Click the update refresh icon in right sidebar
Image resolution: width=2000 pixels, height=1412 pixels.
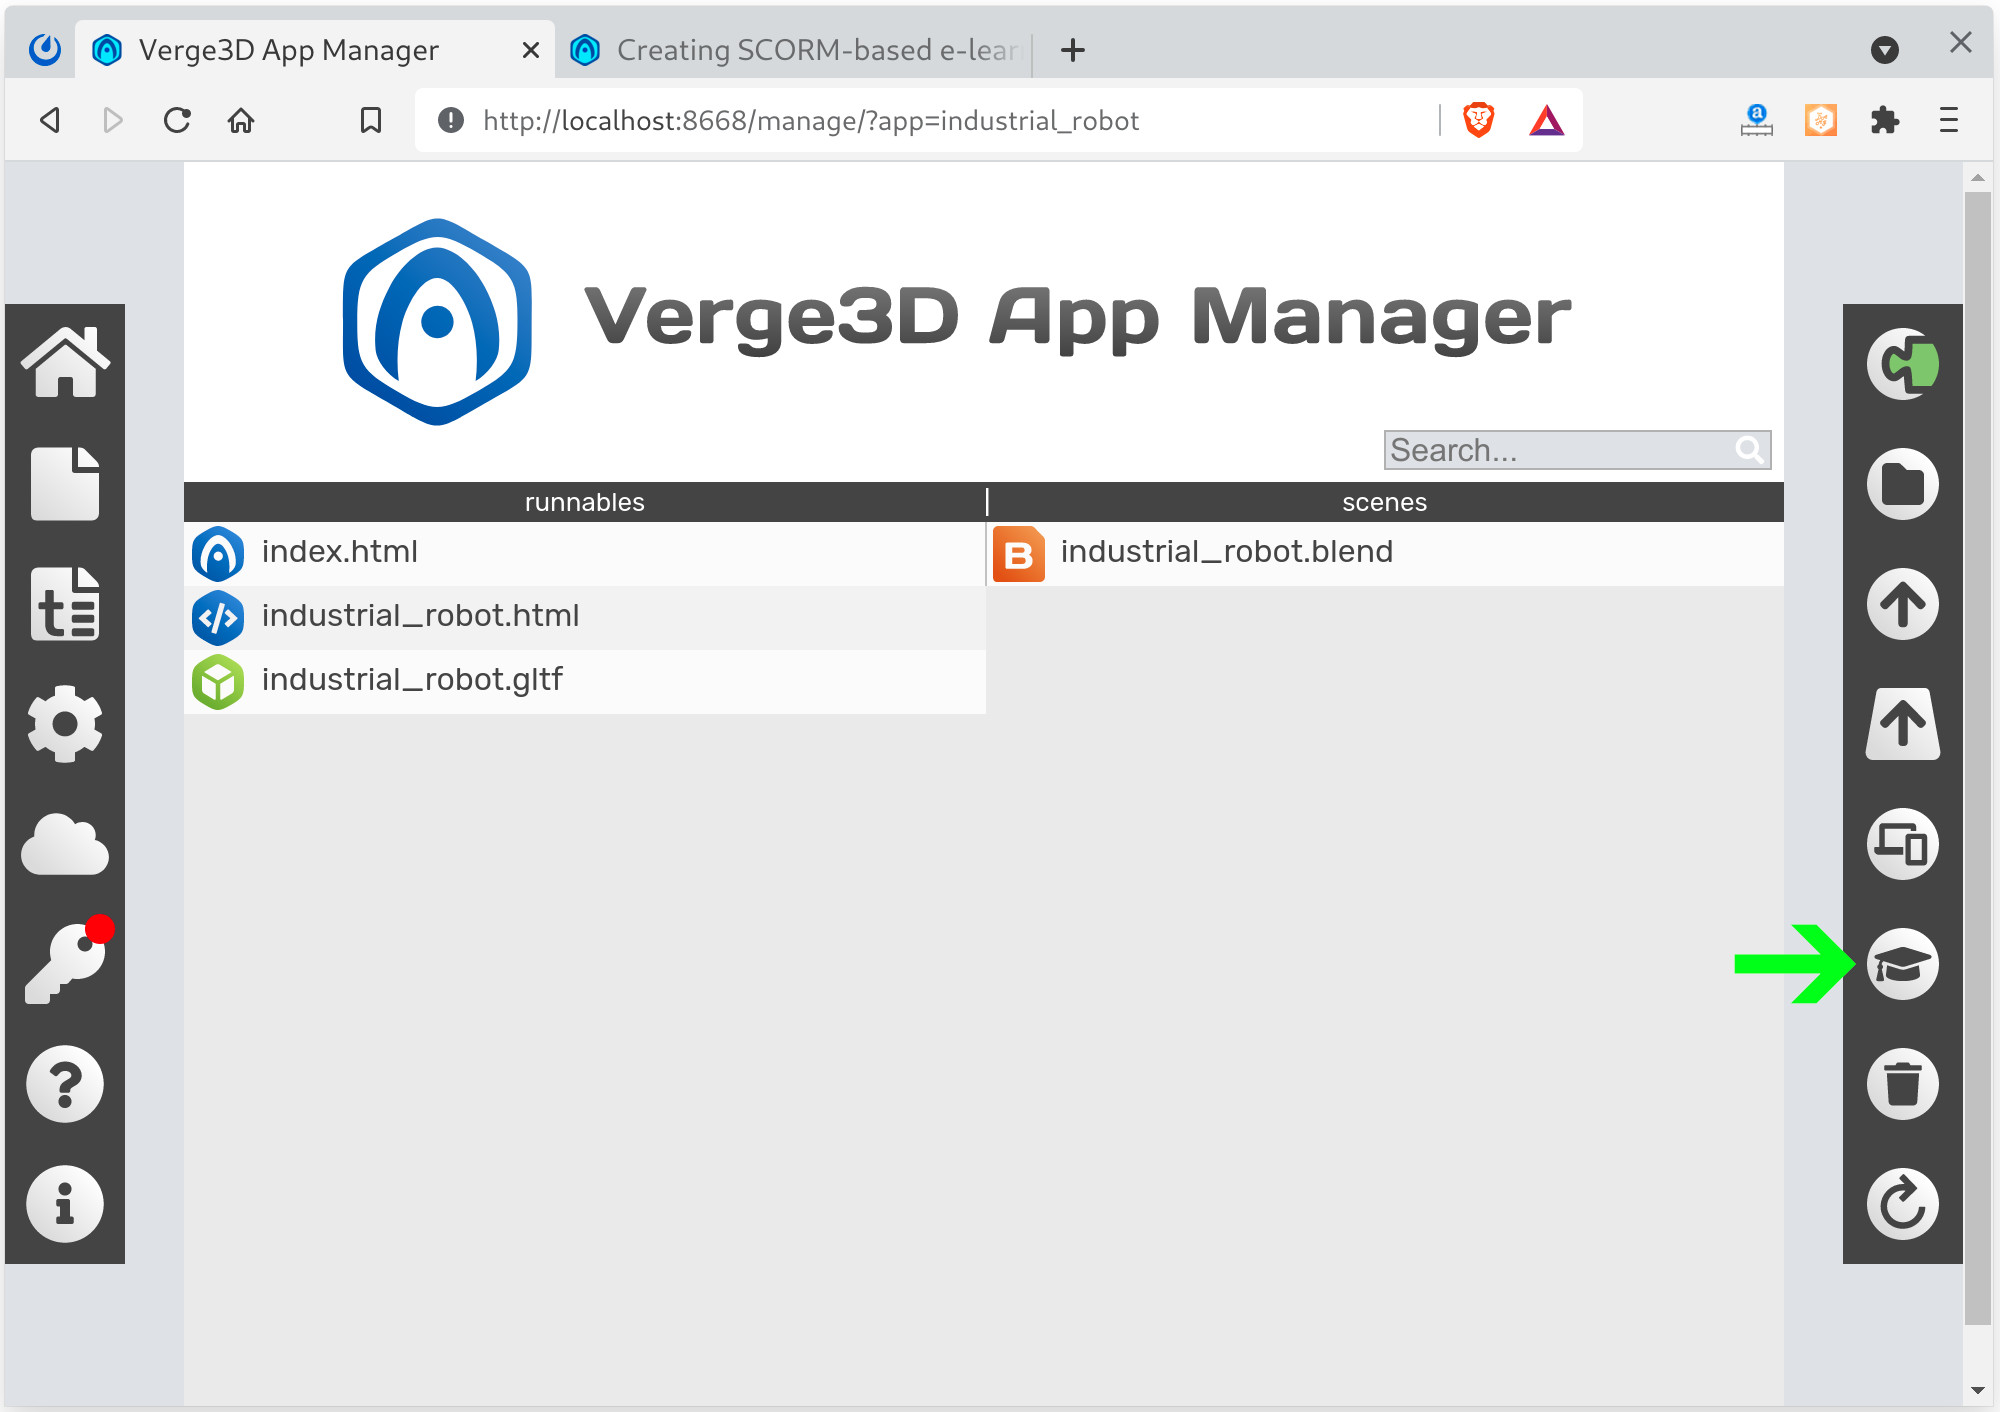[1903, 1204]
